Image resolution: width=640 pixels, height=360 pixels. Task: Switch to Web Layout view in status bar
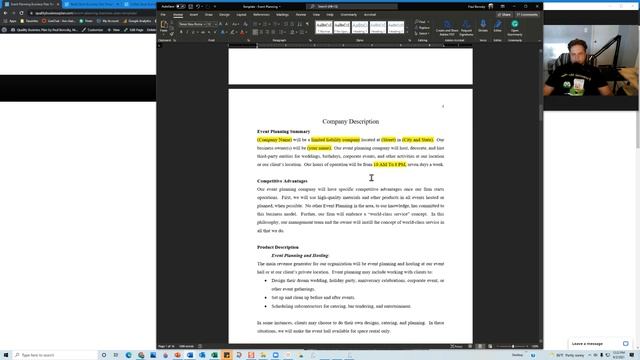(x=490, y=346)
